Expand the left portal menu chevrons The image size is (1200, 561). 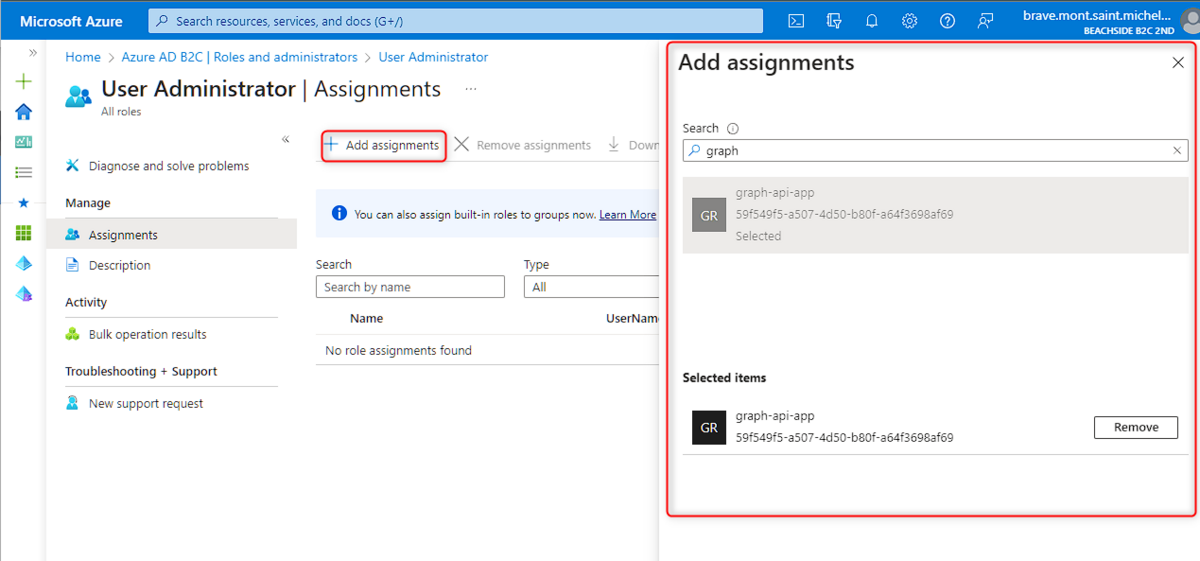(33, 53)
